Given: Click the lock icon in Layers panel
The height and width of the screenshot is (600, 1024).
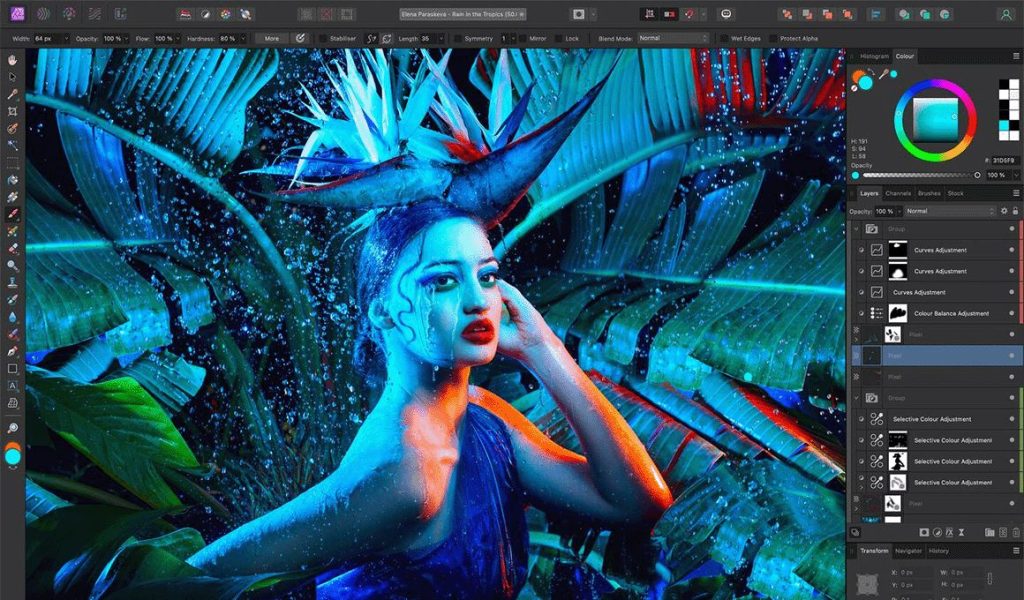Looking at the screenshot, I should point(1015,211).
